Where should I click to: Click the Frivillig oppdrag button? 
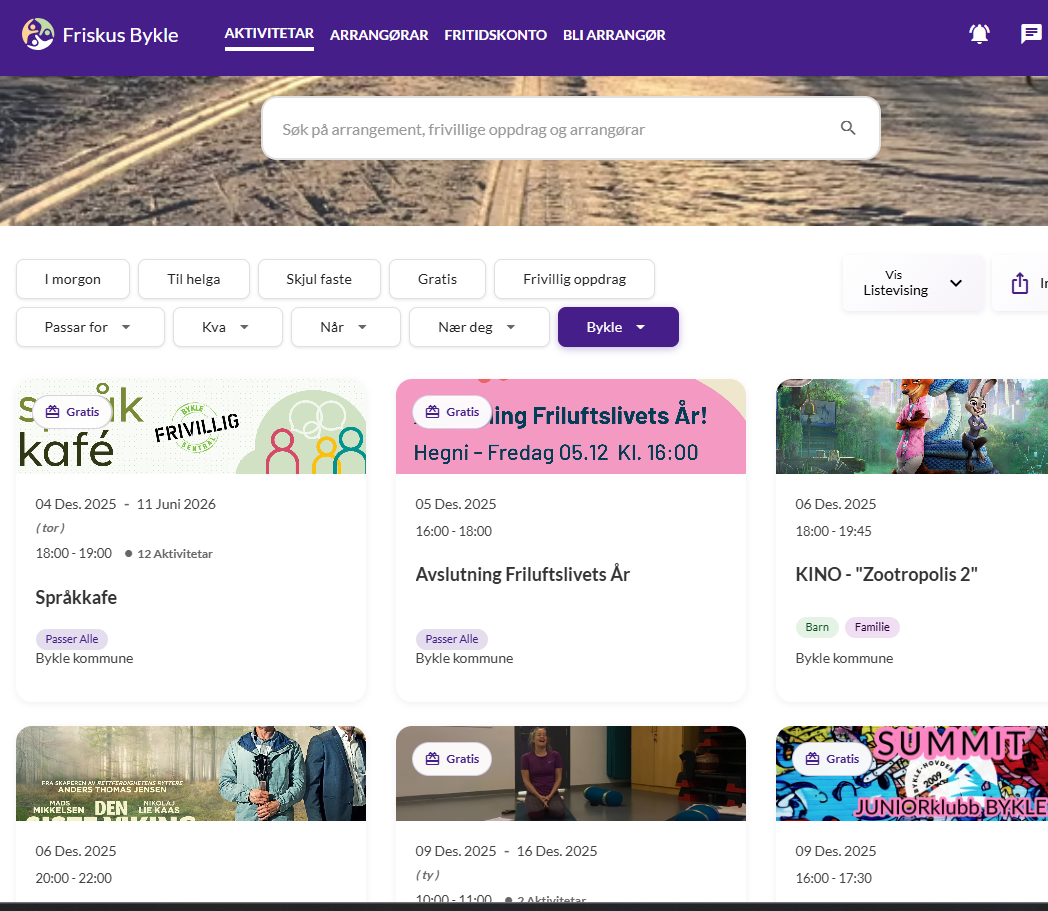574,279
